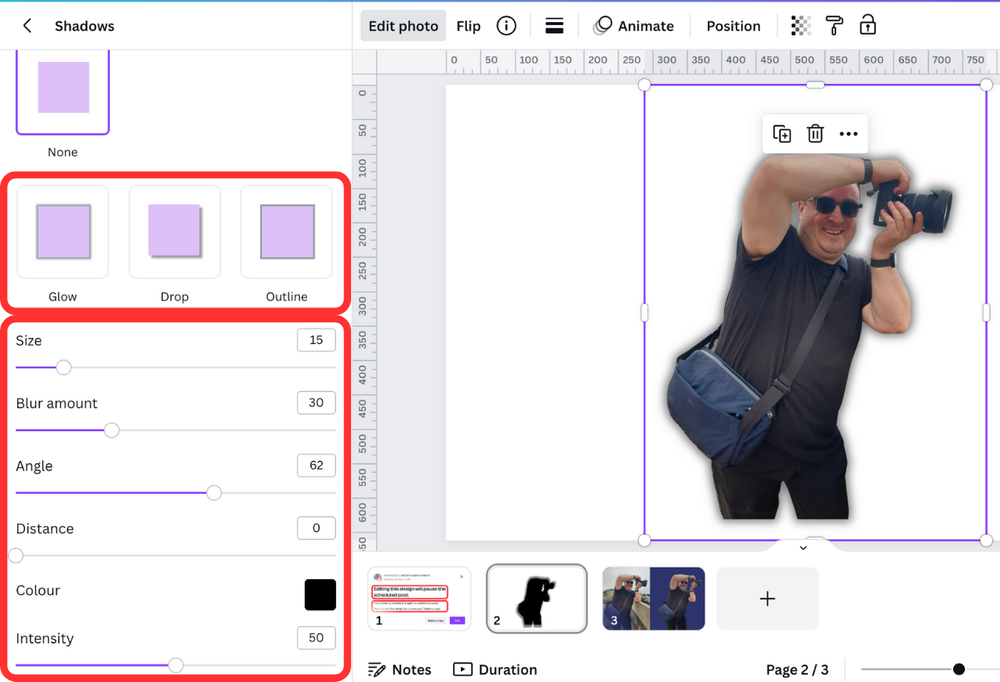Open the hamburger menu in the toolbar
The height and width of the screenshot is (682, 1000).
[x=554, y=25]
